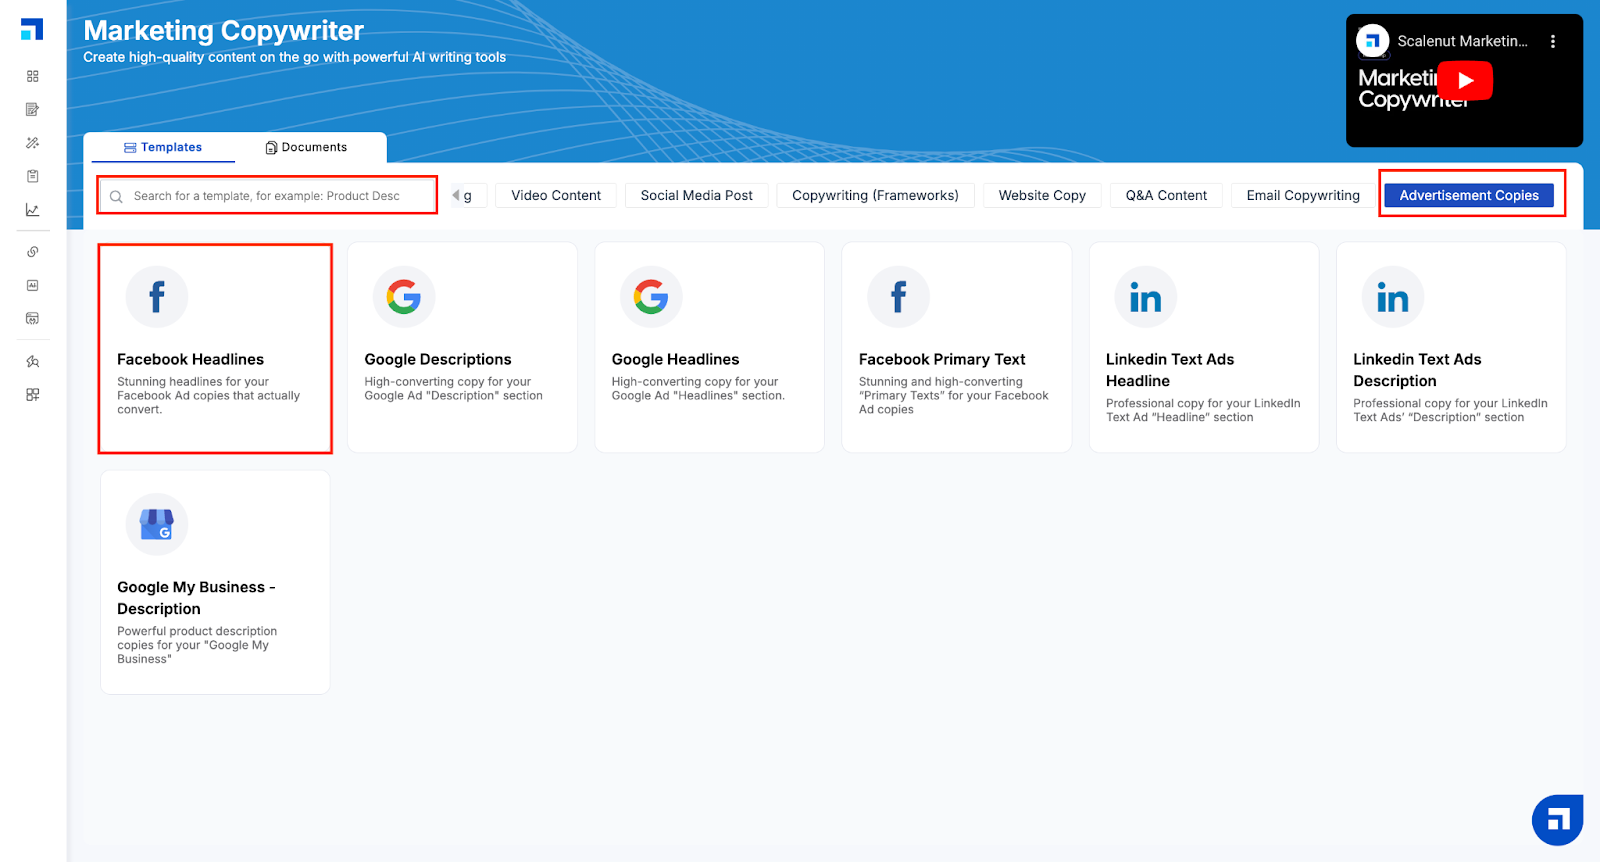
Task: Click LinkedIn icon on Text Ads Description card
Action: point(1393,297)
